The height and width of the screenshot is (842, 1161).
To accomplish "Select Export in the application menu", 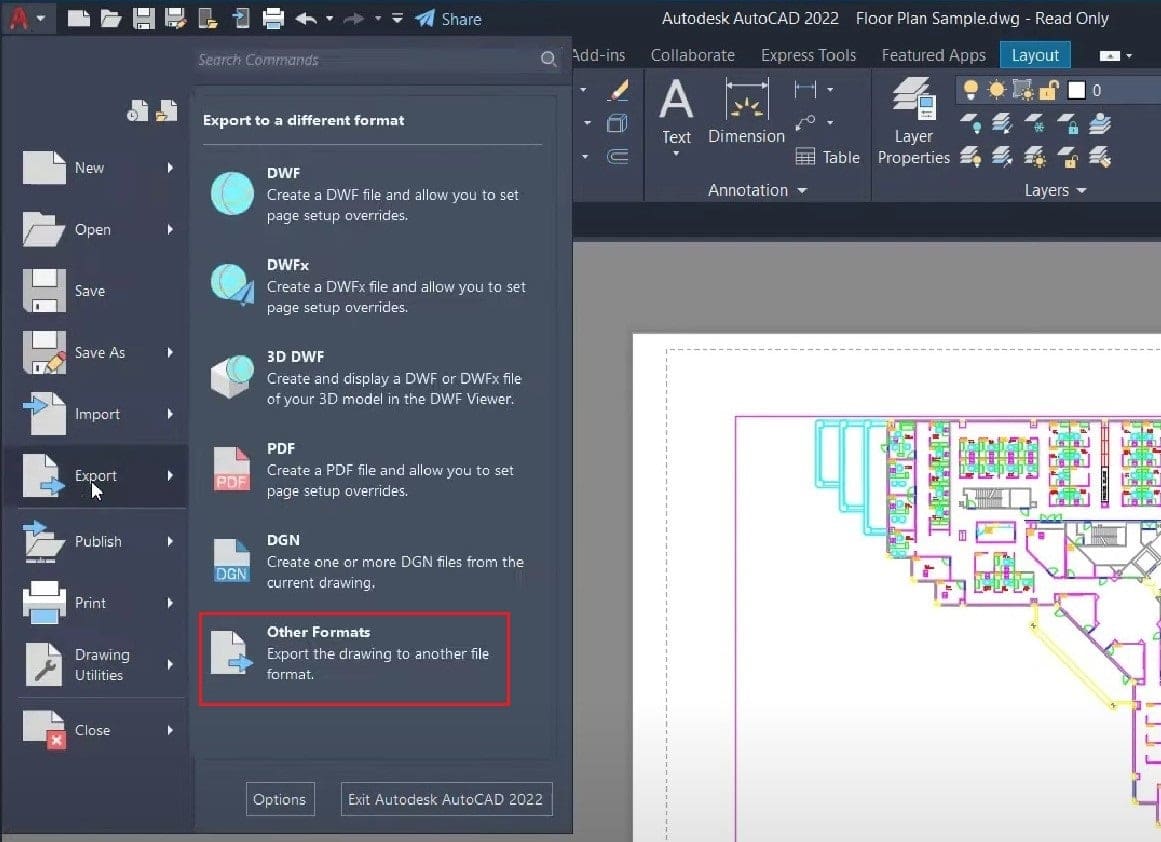I will tap(96, 476).
